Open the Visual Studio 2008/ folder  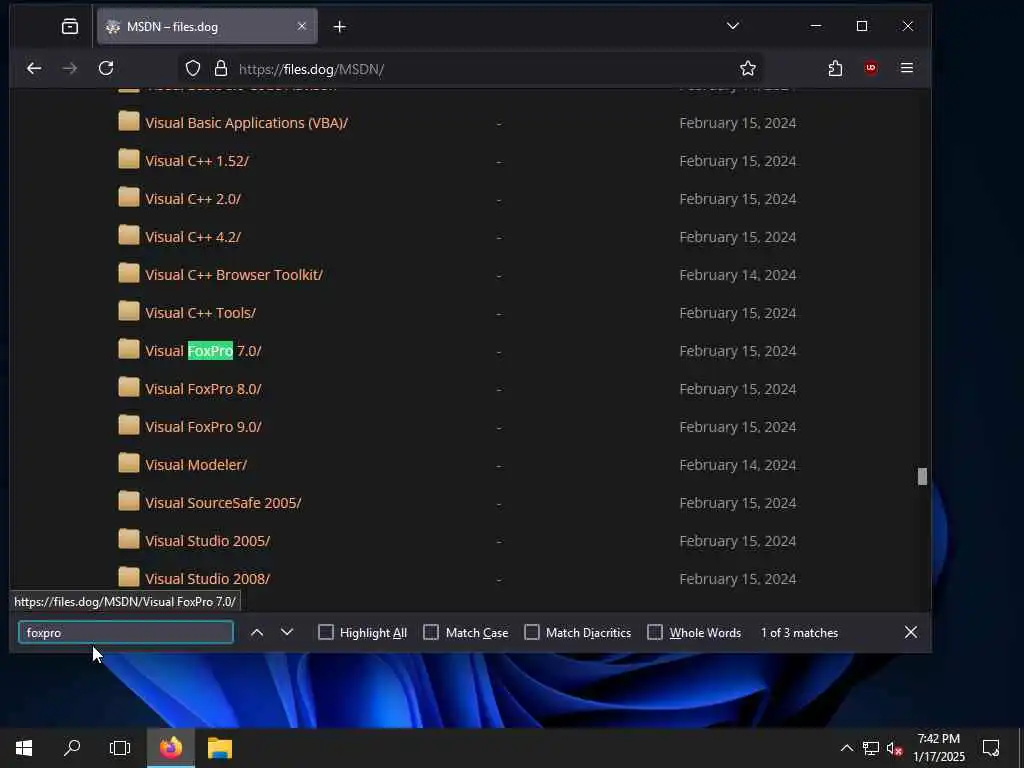click(x=208, y=579)
